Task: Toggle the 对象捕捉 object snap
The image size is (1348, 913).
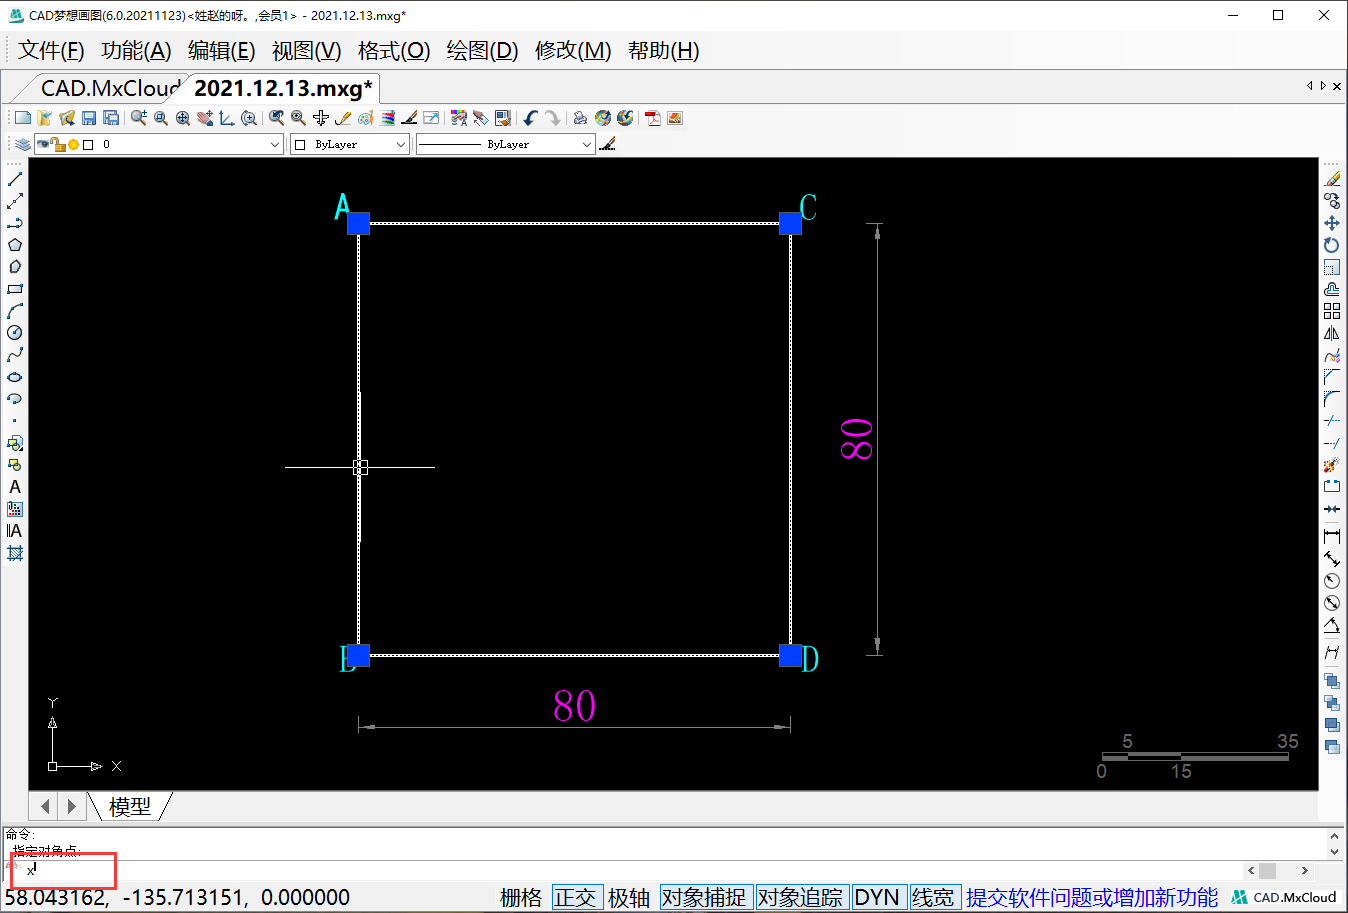Action: pos(704,897)
